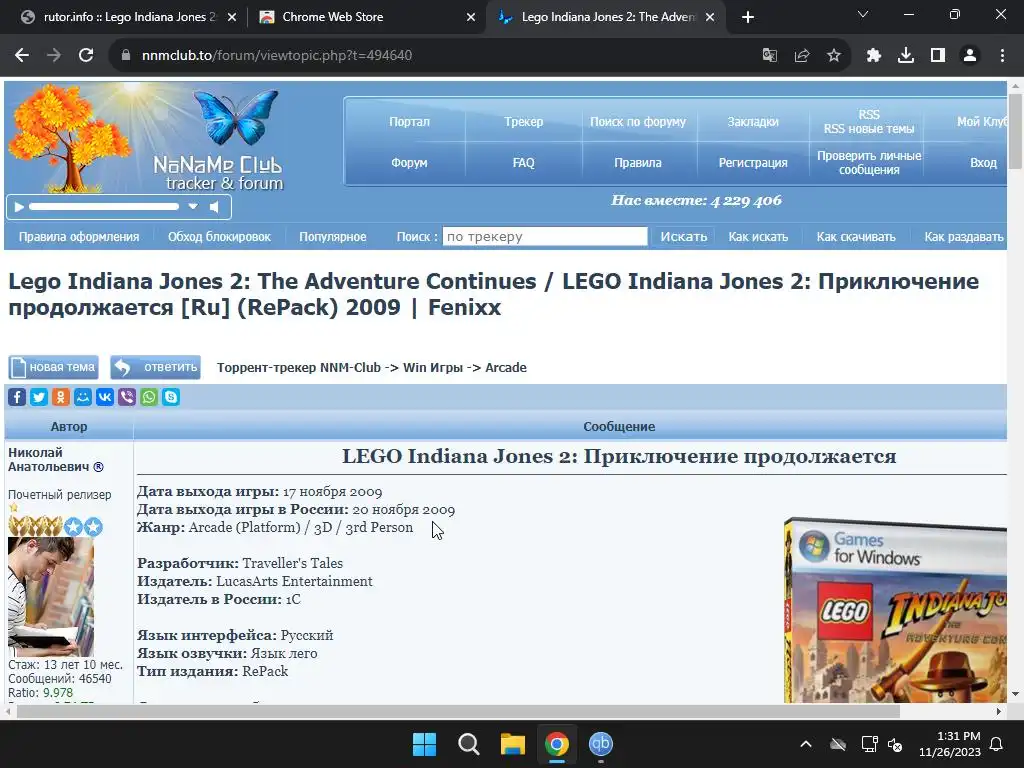Open Торрент-трекер NNM-Club breadcrumb
The image size is (1024, 768).
(298, 368)
